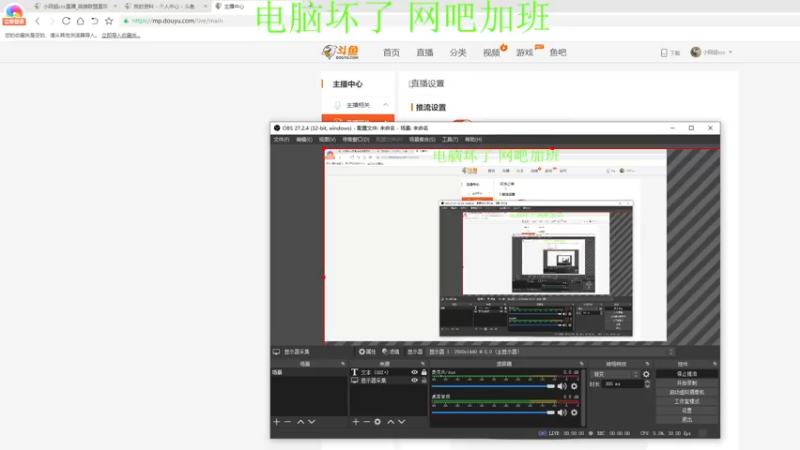Toggle visibility eye of 文本 (GDI+) source

tap(414, 372)
